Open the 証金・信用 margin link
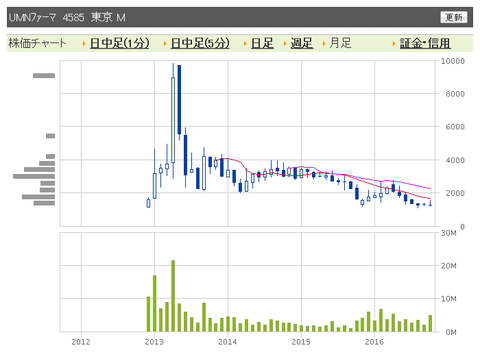 click(425, 43)
